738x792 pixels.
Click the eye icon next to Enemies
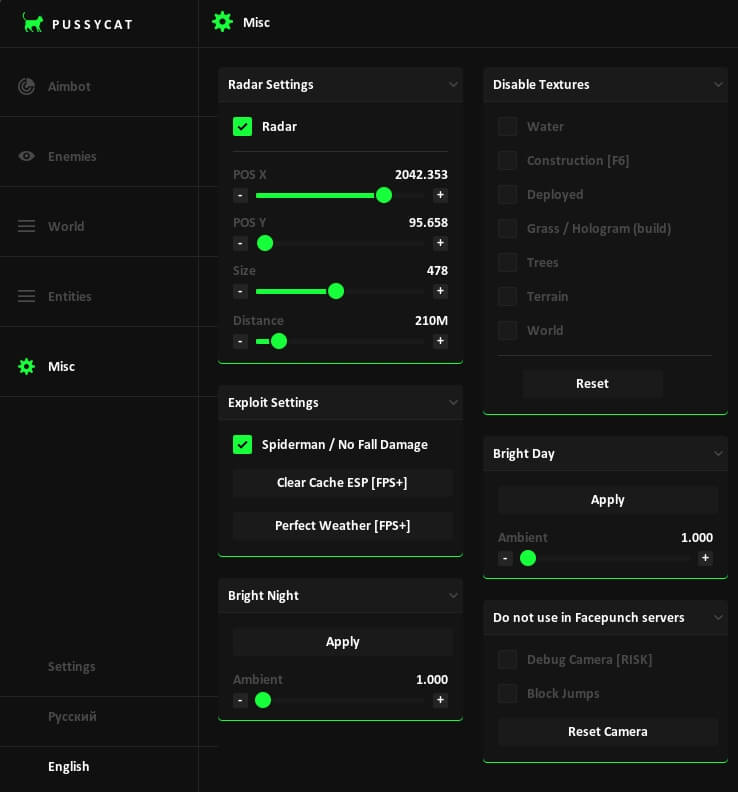tap(27, 157)
